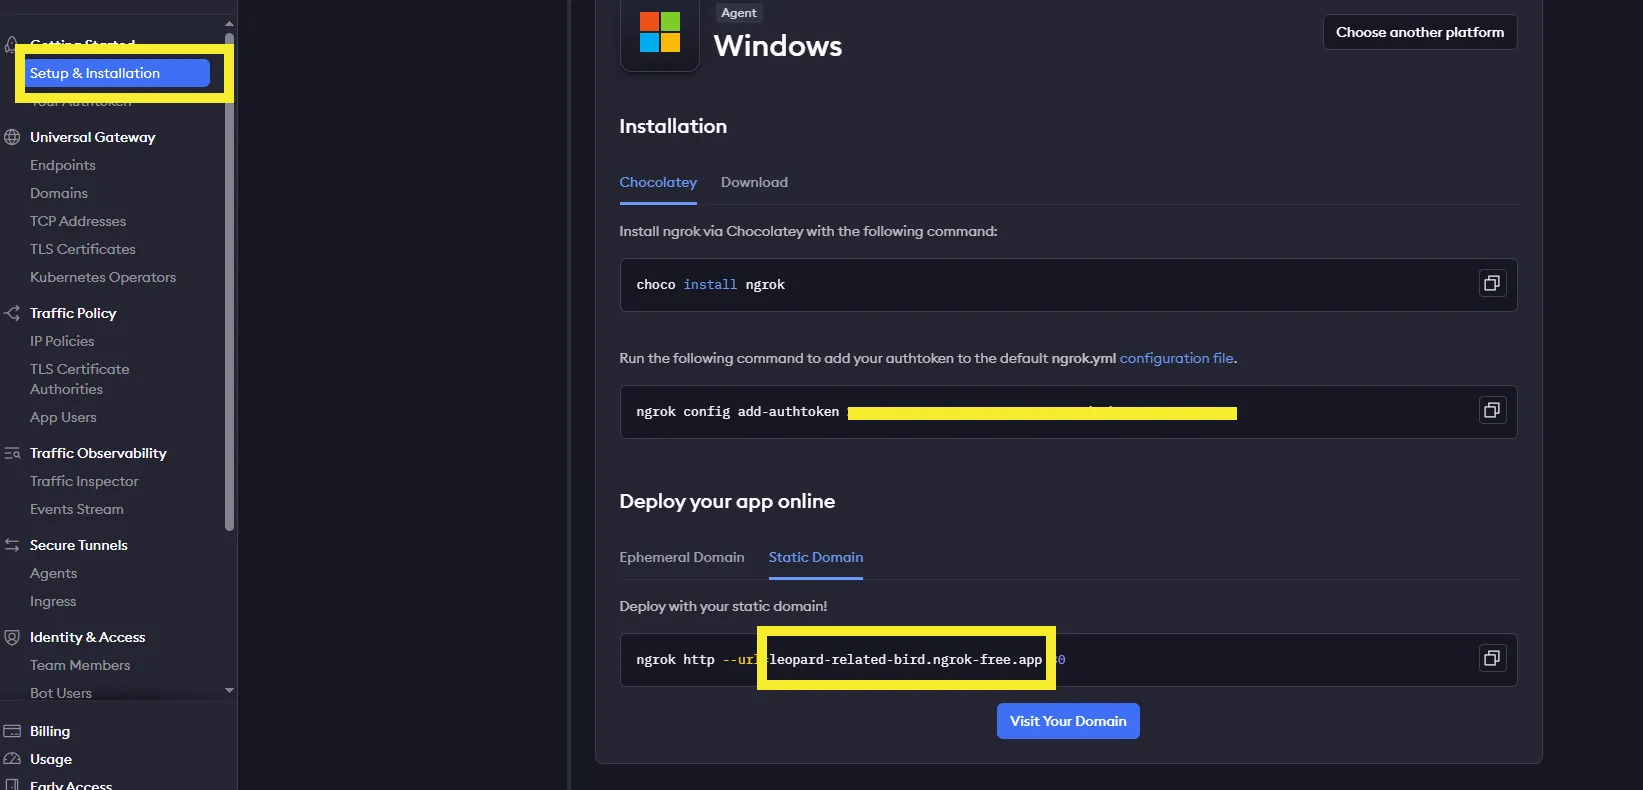1643x790 pixels.
Task: Click the Identity & Access shield icon
Action: pyautogui.click(x=12, y=637)
